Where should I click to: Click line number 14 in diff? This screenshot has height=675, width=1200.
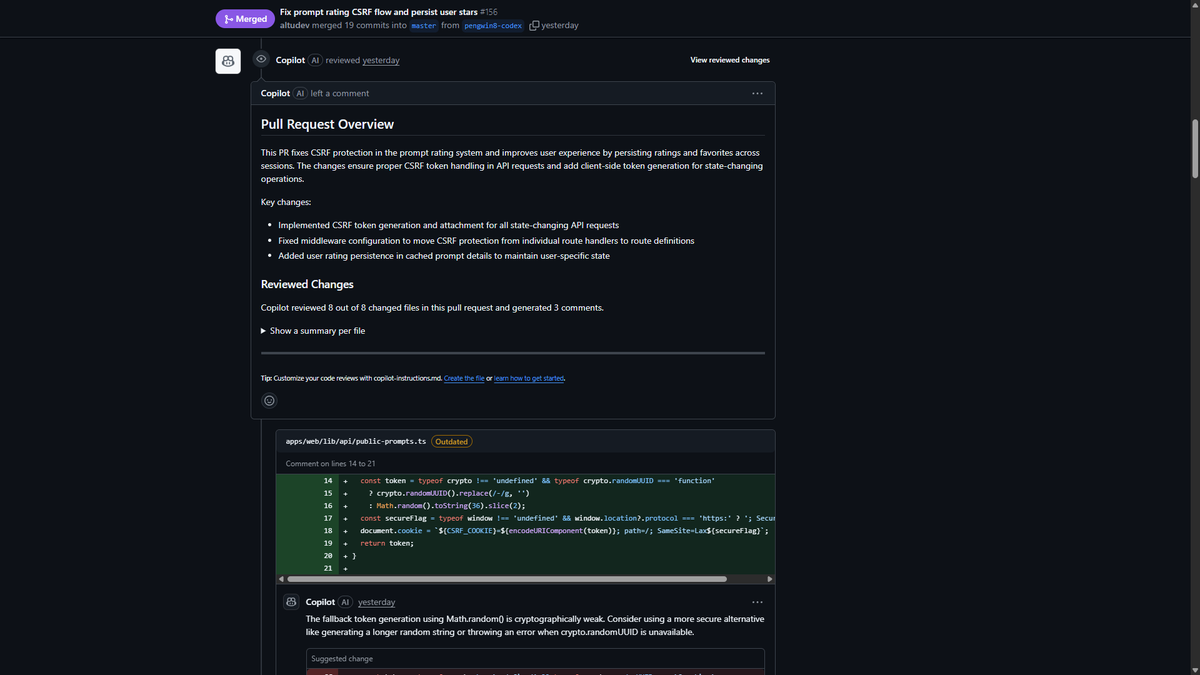pyautogui.click(x=328, y=481)
